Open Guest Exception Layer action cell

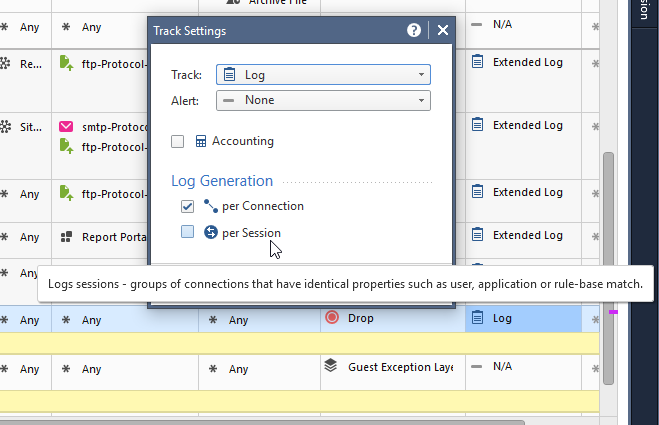pos(393,372)
